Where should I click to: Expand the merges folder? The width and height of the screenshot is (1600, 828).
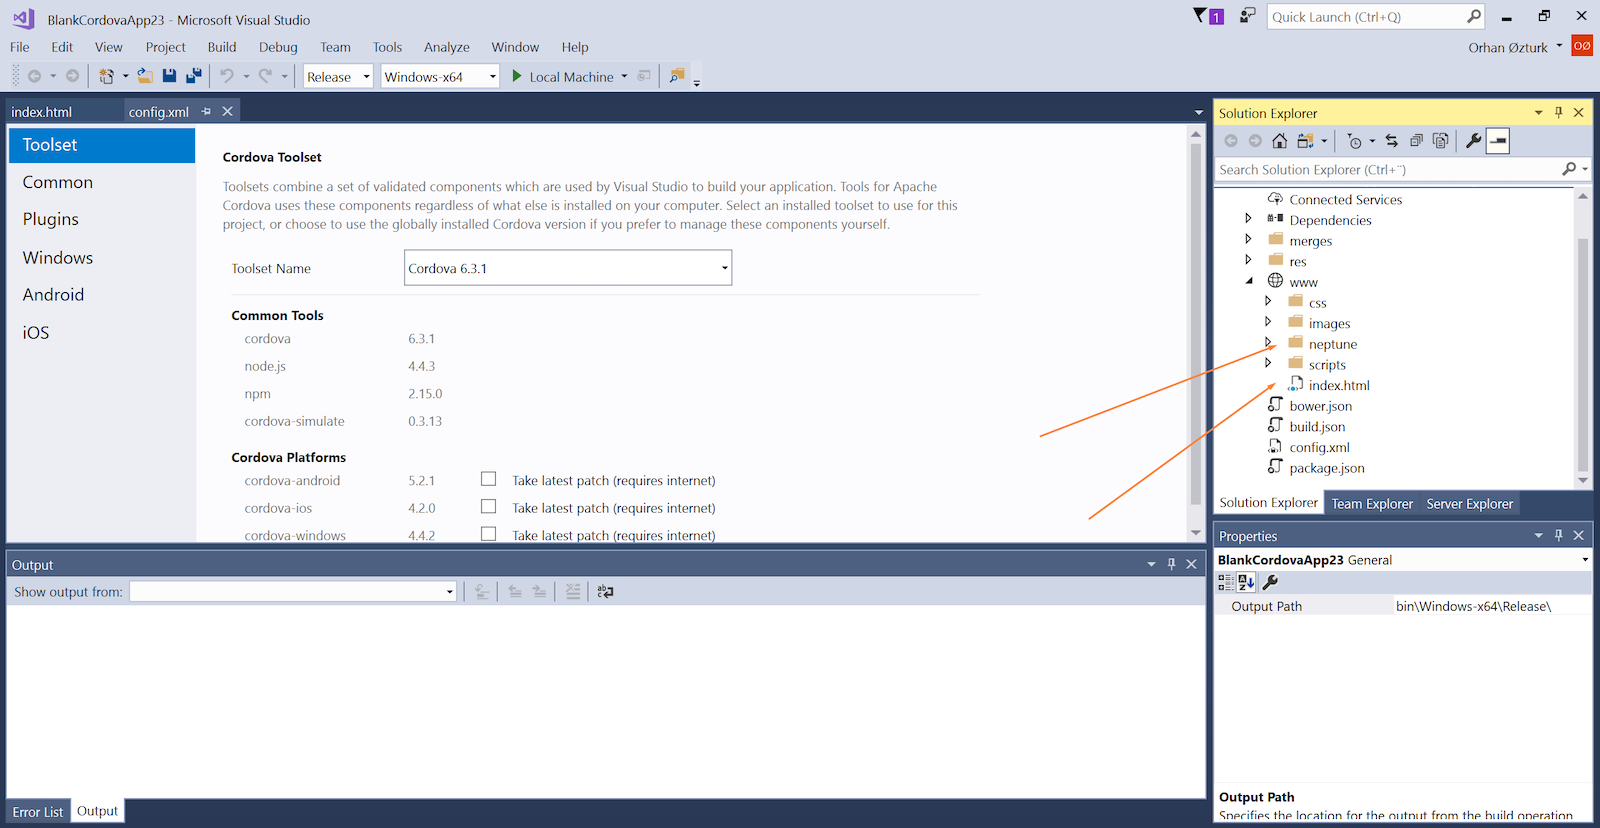1248,239
